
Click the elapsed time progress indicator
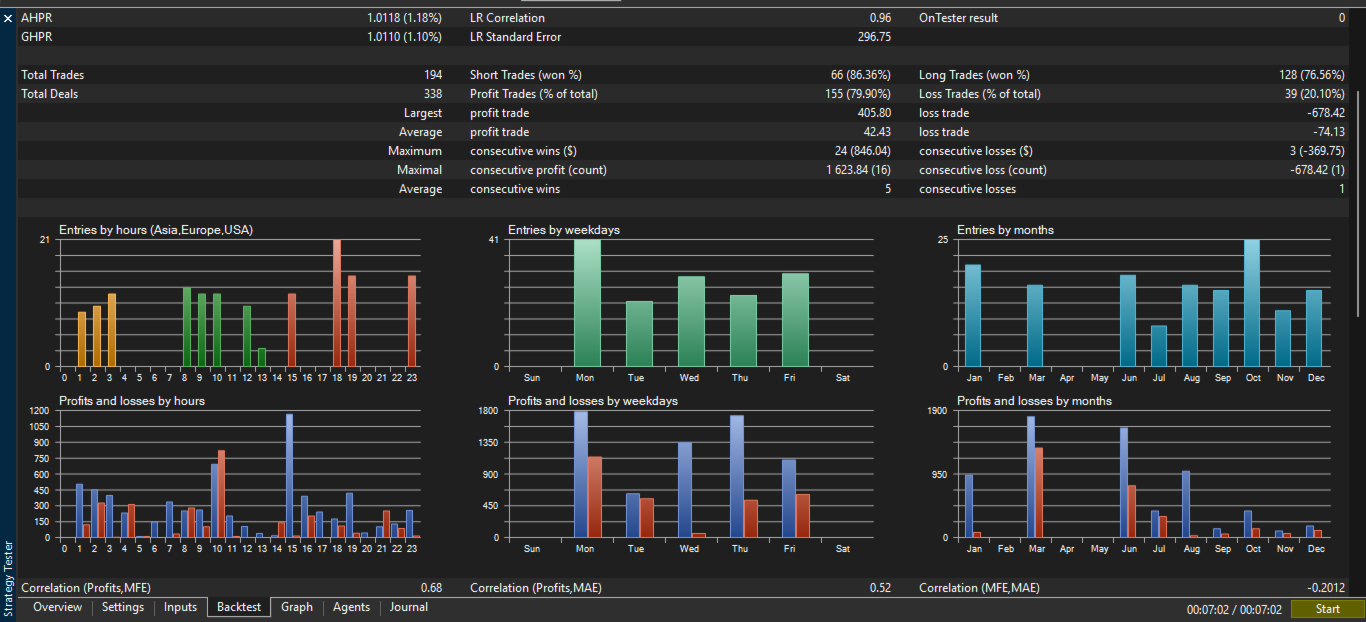point(1233,609)
